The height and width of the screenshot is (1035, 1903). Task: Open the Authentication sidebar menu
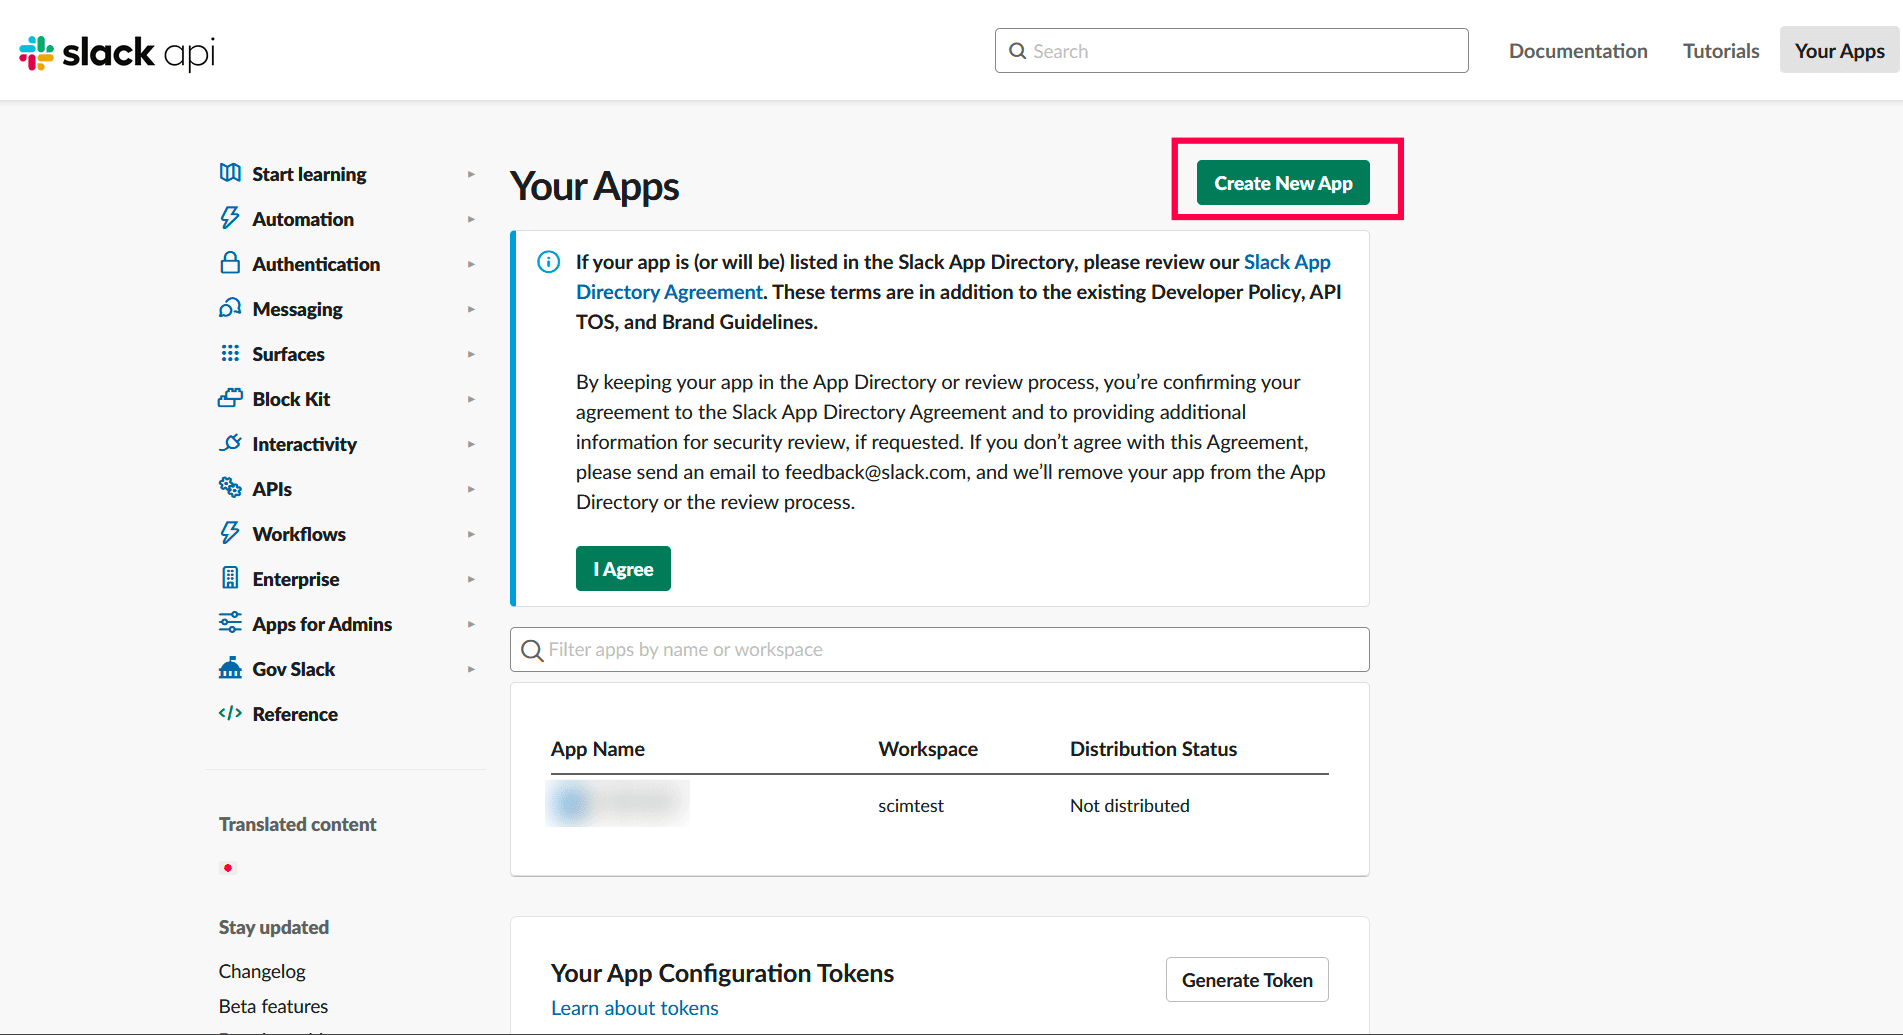click(x=316, y=264)
